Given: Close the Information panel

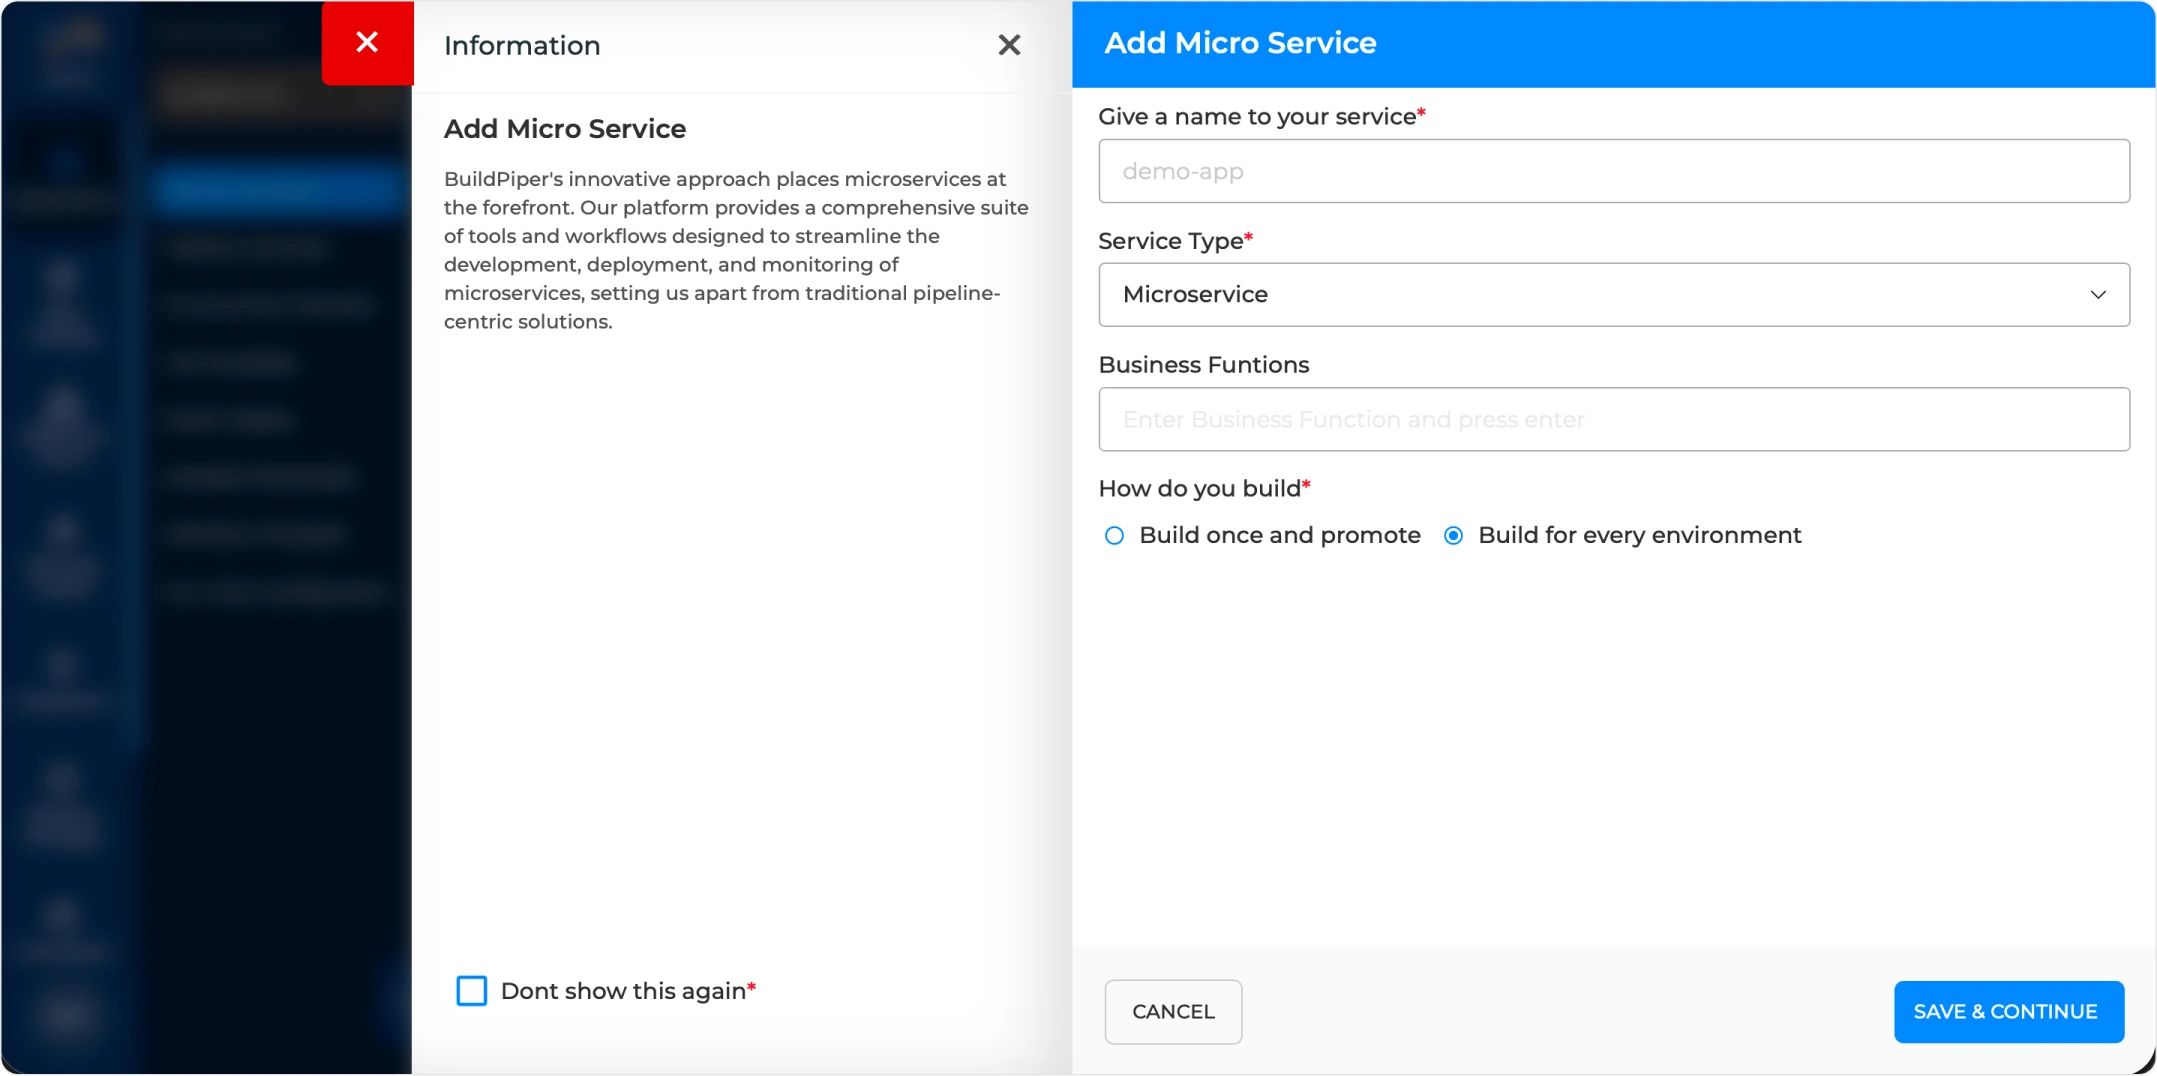Looking at the screenshot, I should [1009, 45].
